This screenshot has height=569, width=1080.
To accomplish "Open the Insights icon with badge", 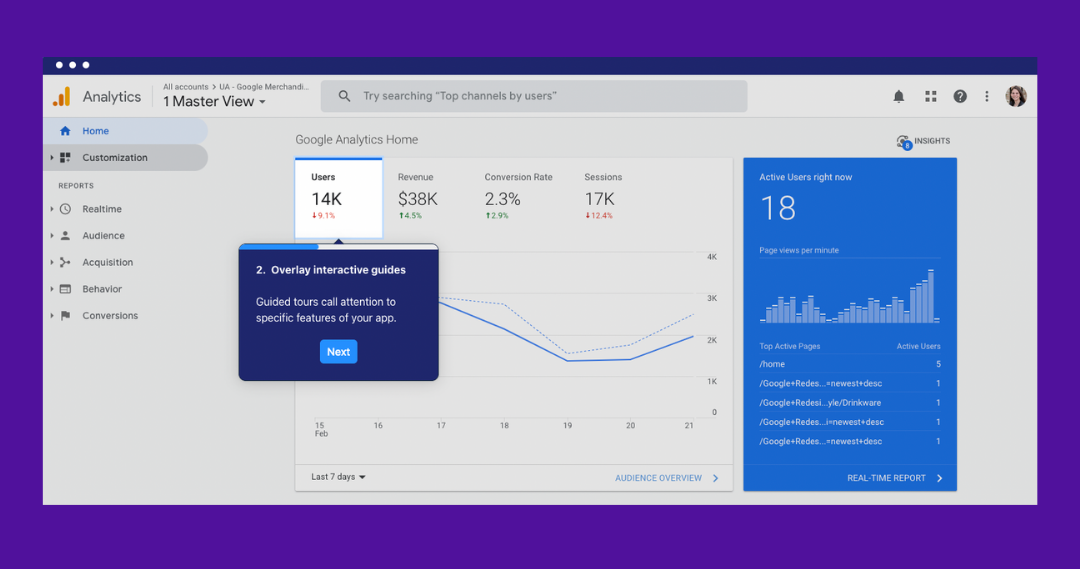I will click(x=903, y=142).
